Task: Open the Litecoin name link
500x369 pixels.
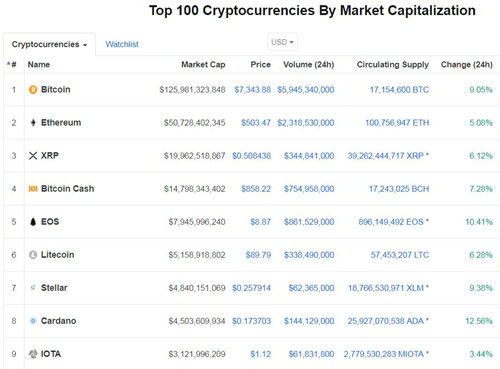Action: coord(57,255)
